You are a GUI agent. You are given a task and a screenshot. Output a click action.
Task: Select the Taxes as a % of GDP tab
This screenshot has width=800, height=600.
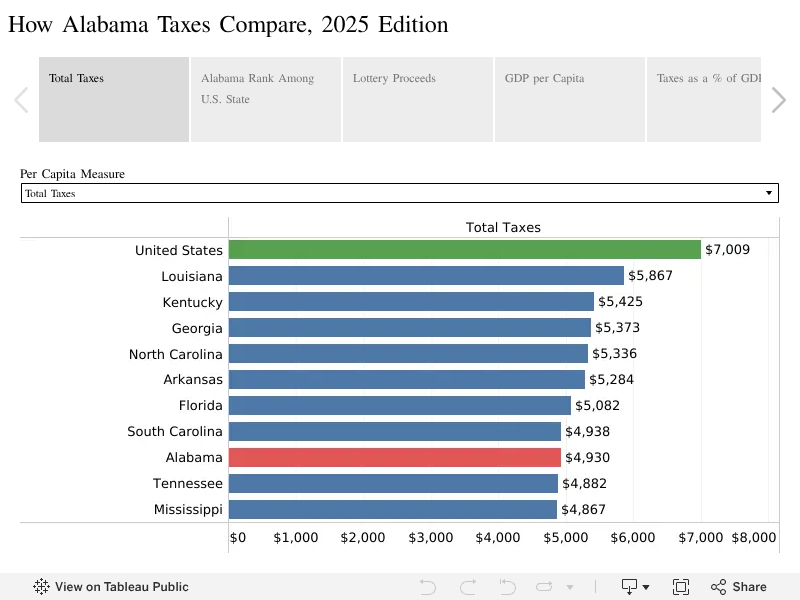pyautogui.click(x=704, y=99)
